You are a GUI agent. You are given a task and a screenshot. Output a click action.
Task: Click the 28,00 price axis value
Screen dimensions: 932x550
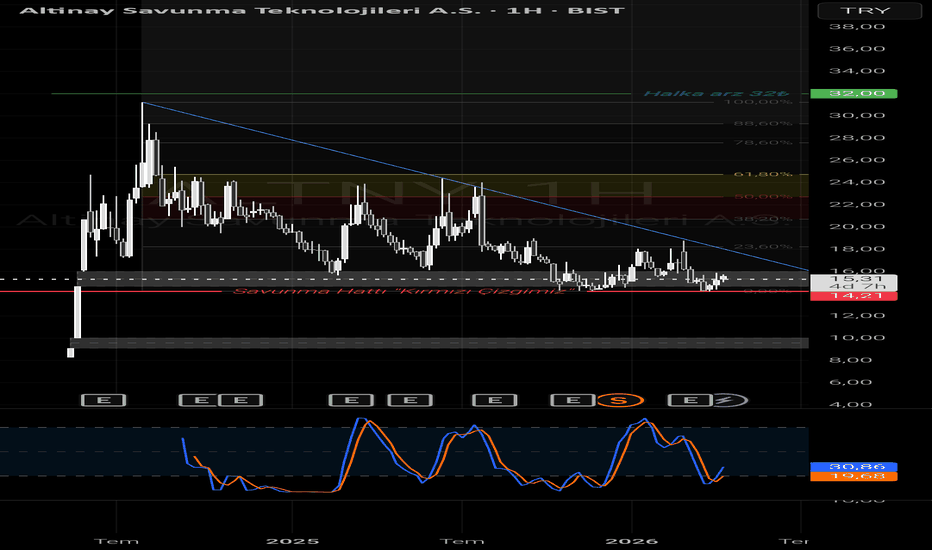coord(857,138)
